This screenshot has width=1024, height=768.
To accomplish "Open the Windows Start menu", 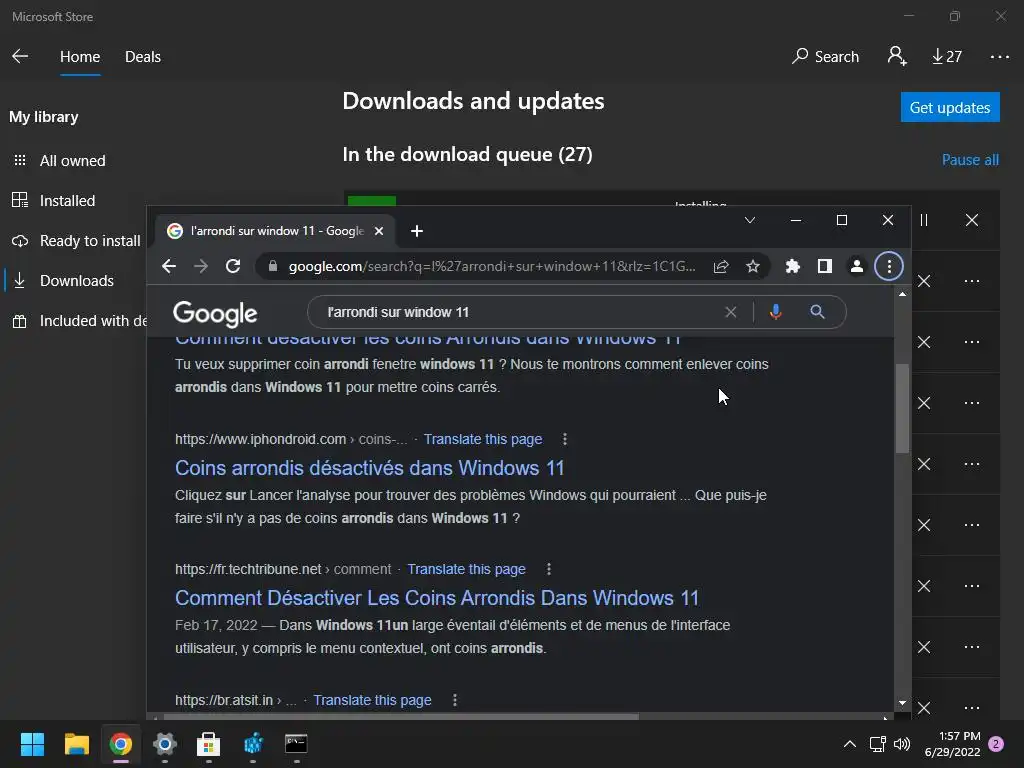I will click(32, 744).
